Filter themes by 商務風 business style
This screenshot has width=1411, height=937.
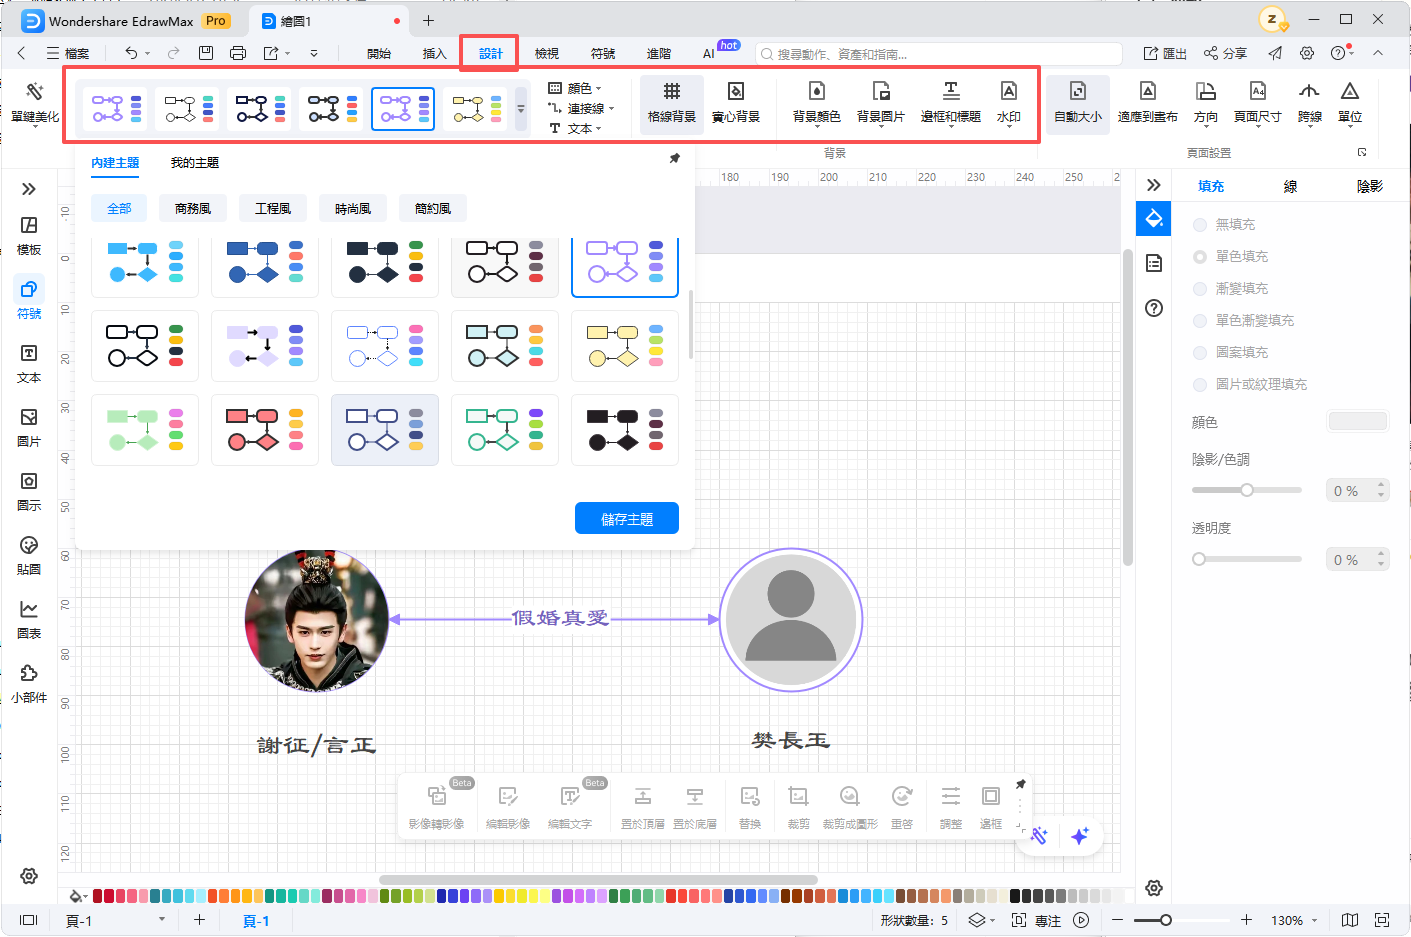point(192,209)
